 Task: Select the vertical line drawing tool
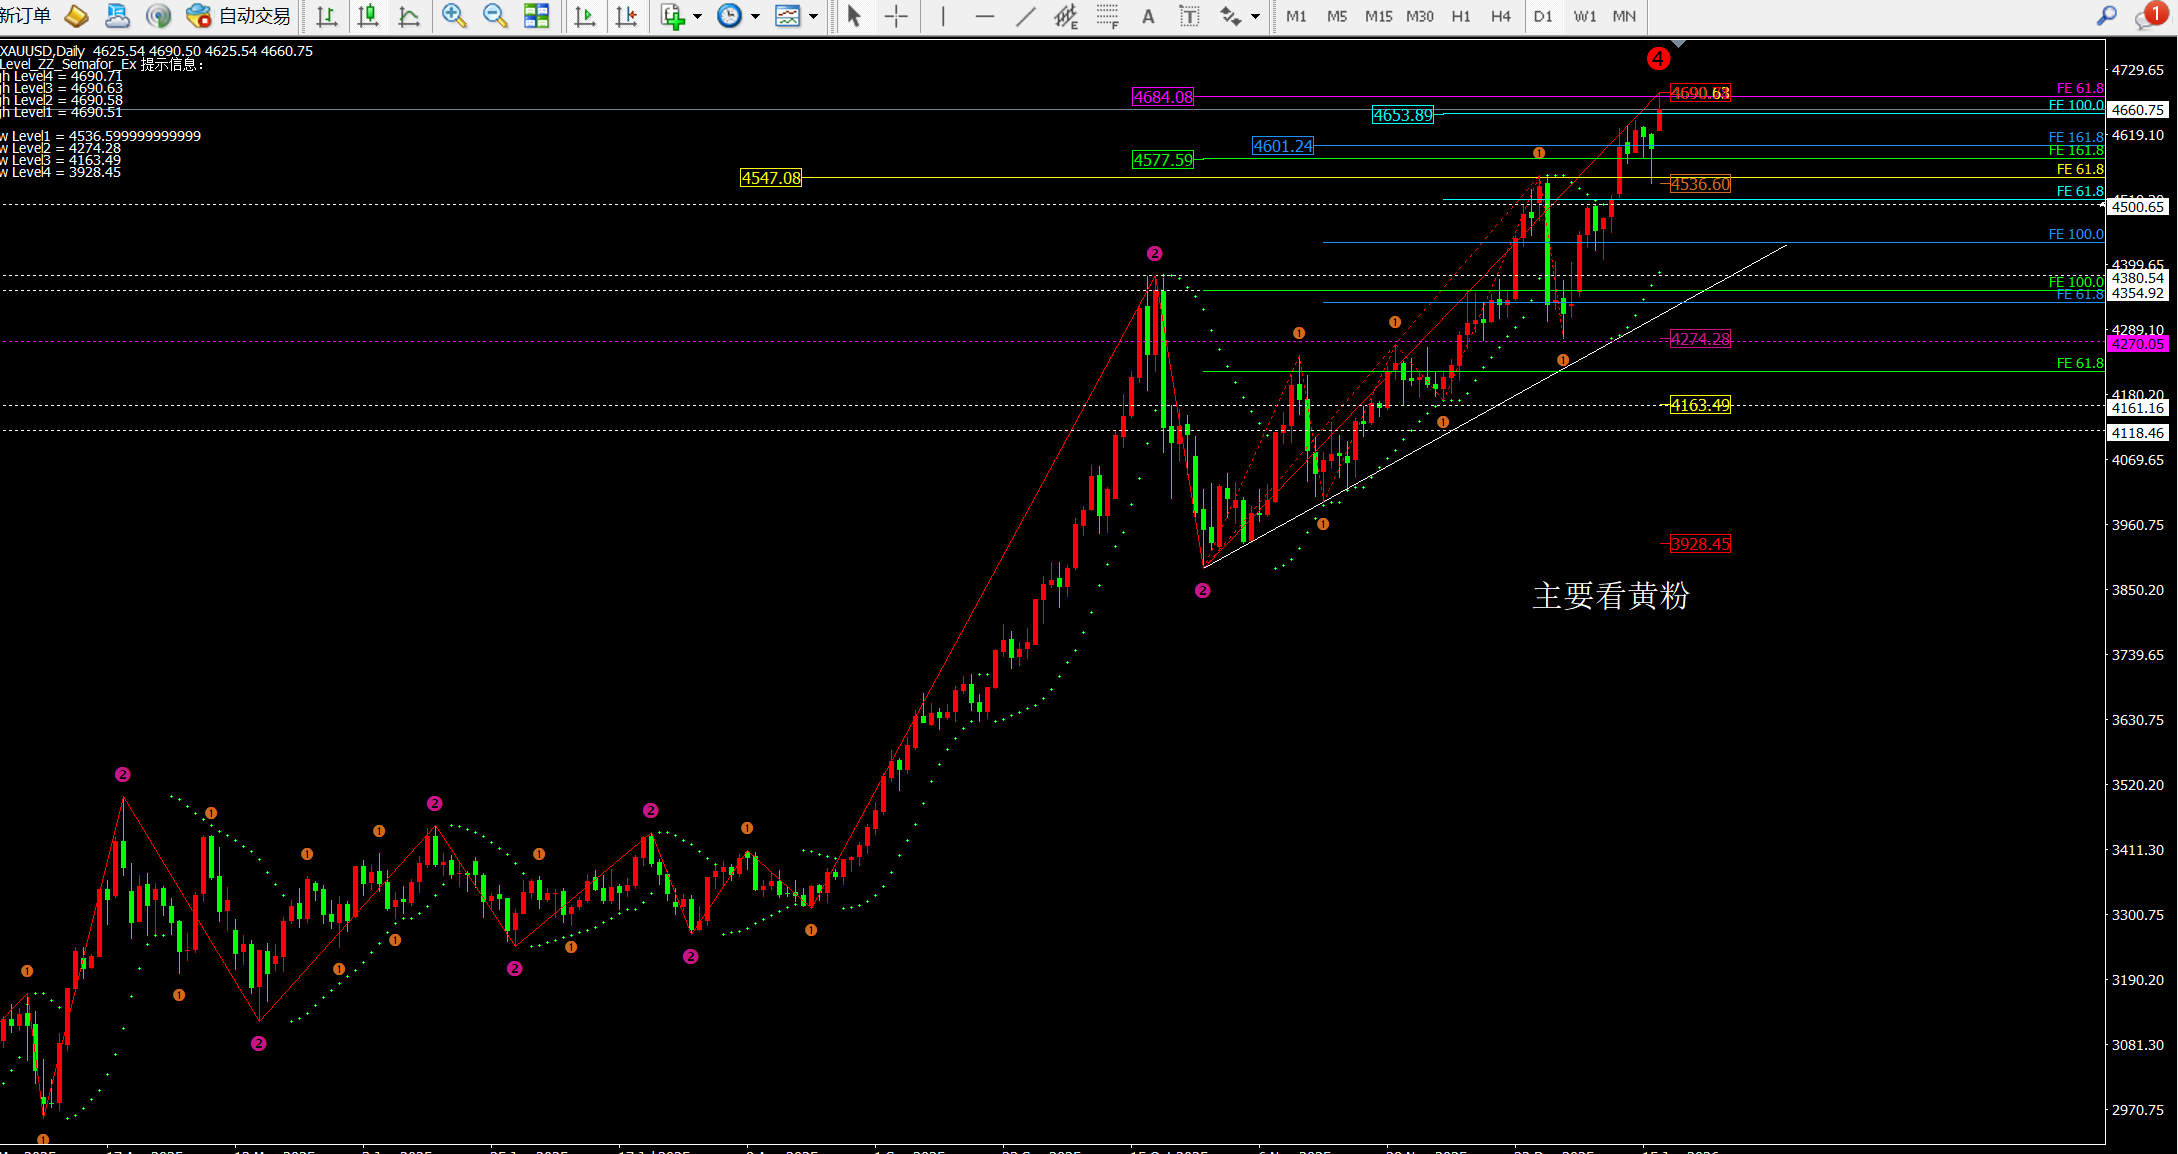(942, 16)
